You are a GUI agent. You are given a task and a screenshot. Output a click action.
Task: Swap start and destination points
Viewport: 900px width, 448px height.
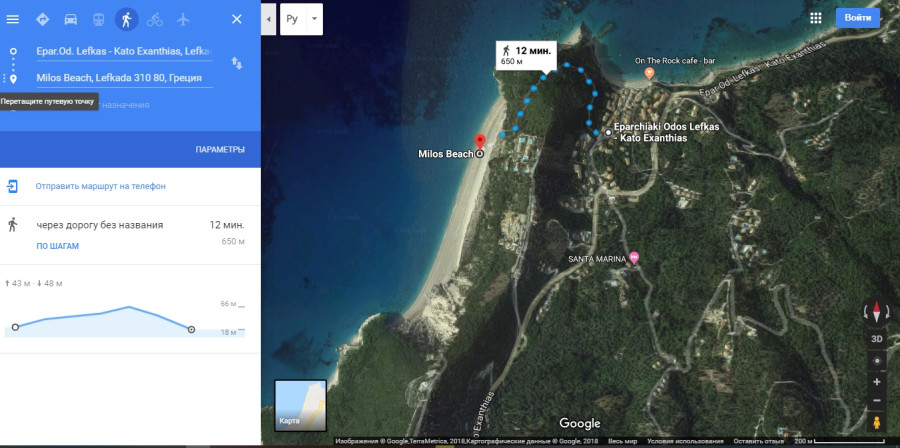click(236, 63)
